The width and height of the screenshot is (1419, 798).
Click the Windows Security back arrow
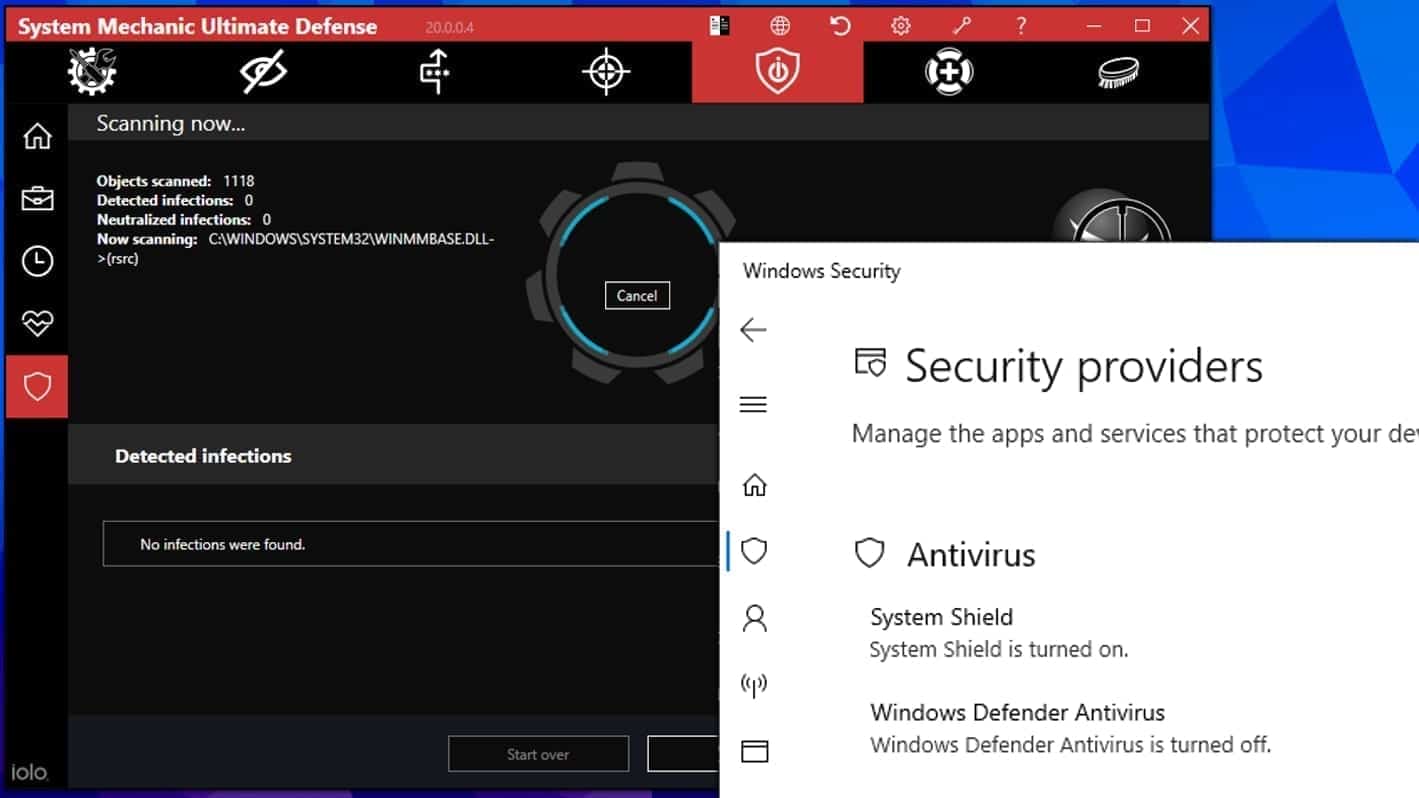(753, 329)
